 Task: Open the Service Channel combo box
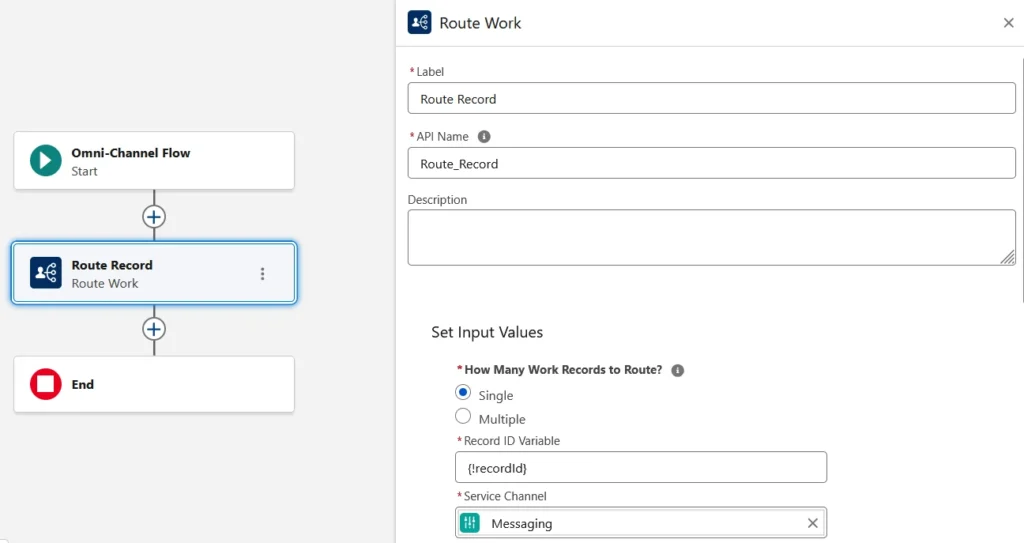tap(640, 523)
